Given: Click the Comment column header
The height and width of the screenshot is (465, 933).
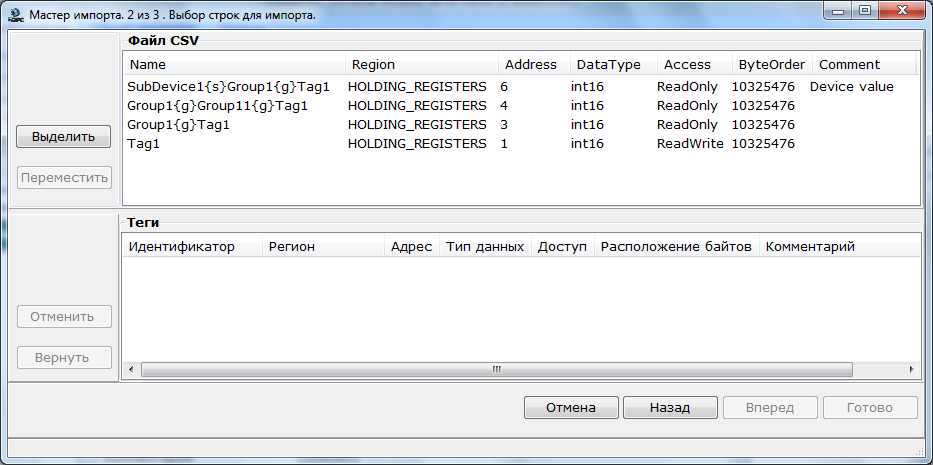Looking at the screenshot, I should pos(864,64).
